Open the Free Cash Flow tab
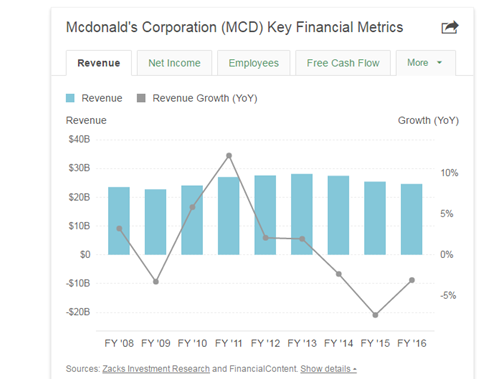Viewport: 481px width, 381px height. [343, 63]
